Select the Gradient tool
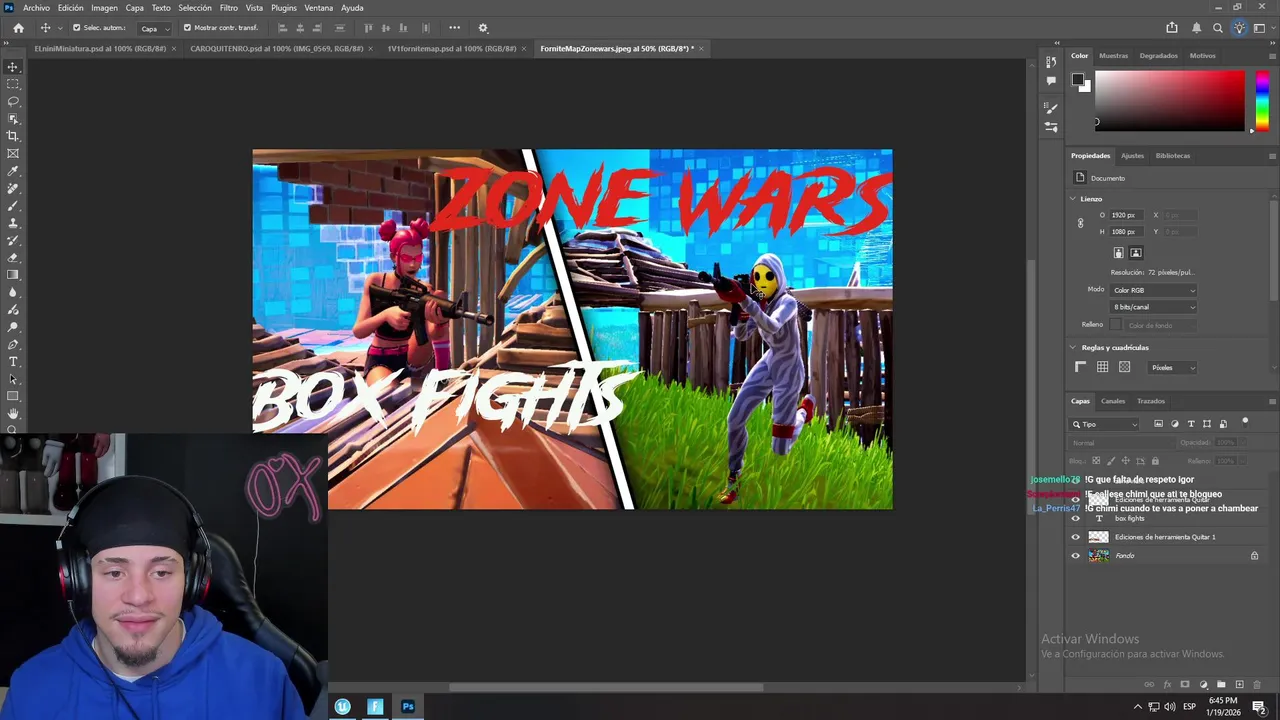Screen dimensions: 1280x720 [x=13, y=275]
